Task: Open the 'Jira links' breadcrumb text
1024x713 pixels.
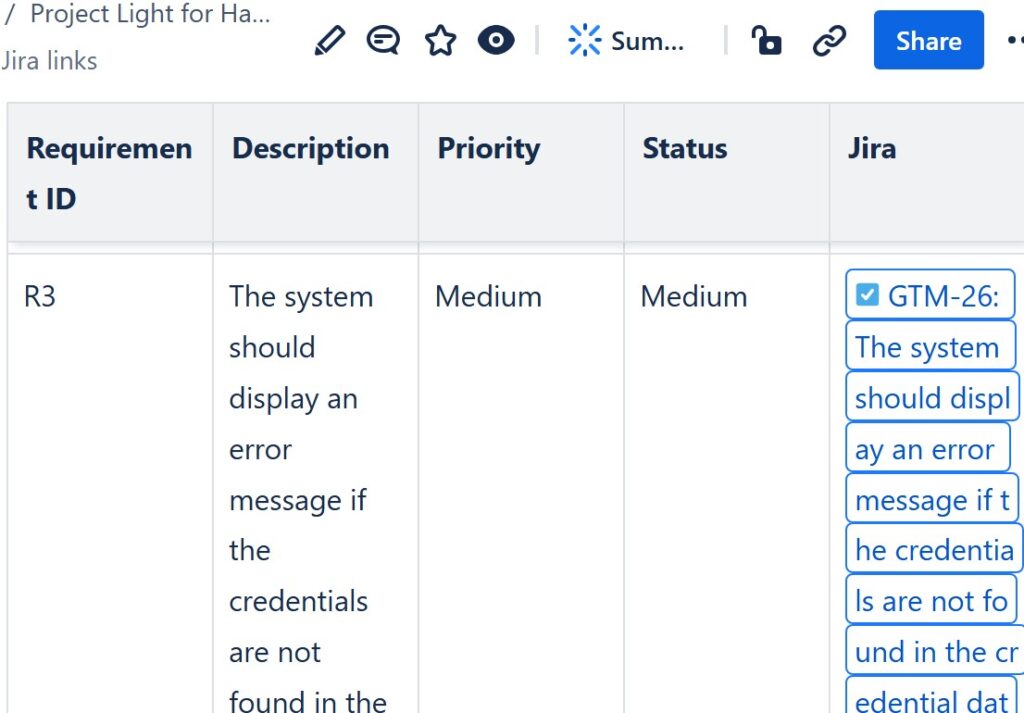Action: pos(49,61)
